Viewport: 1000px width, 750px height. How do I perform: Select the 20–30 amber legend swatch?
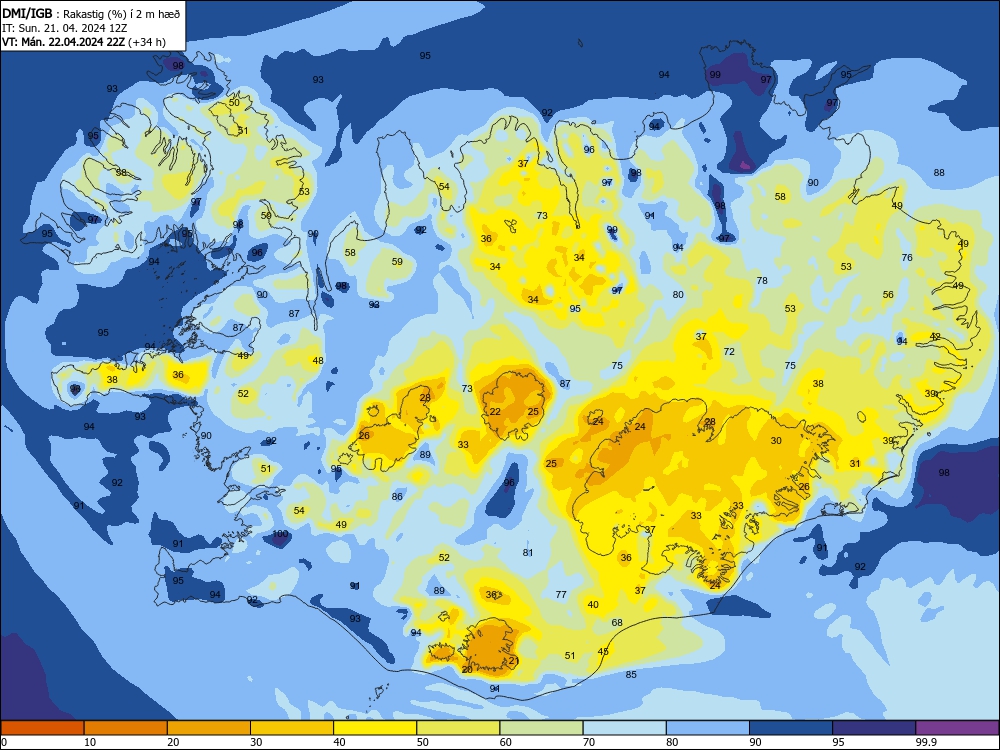coord(209,728)
